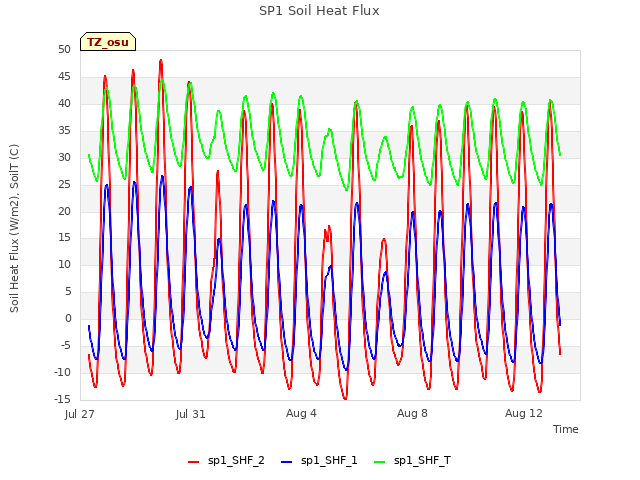The image size is (640, 480).
Task: Click the Soil Heat Flux y-axis label
Action: coord(14,228)
